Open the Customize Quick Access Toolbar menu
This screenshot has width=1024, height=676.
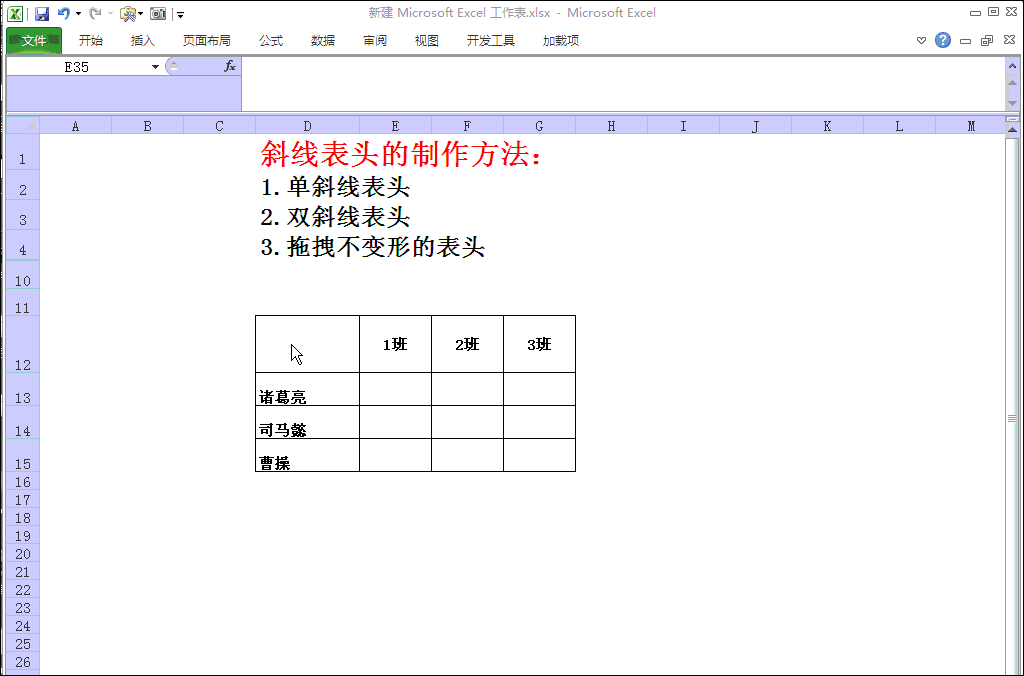click(181, 14)
